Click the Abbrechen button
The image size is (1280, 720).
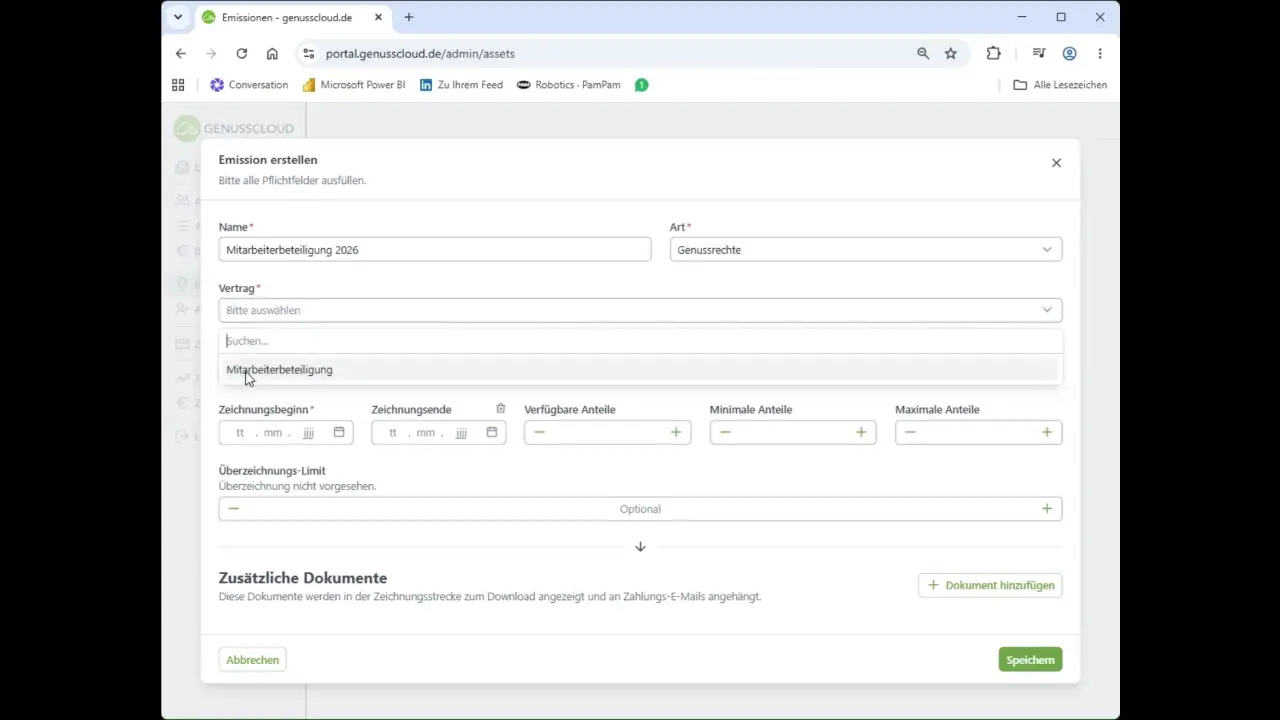pyautogui.click(x=252, y=660)
